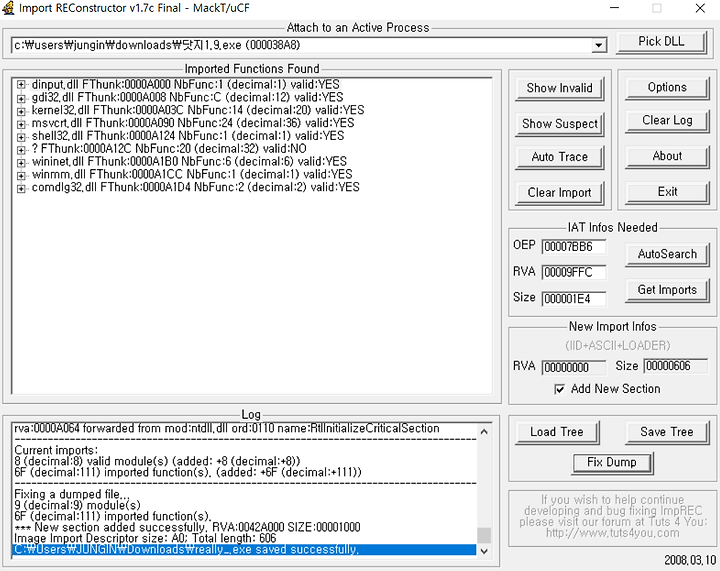Run Auto Trace

[x=559, y=157]
